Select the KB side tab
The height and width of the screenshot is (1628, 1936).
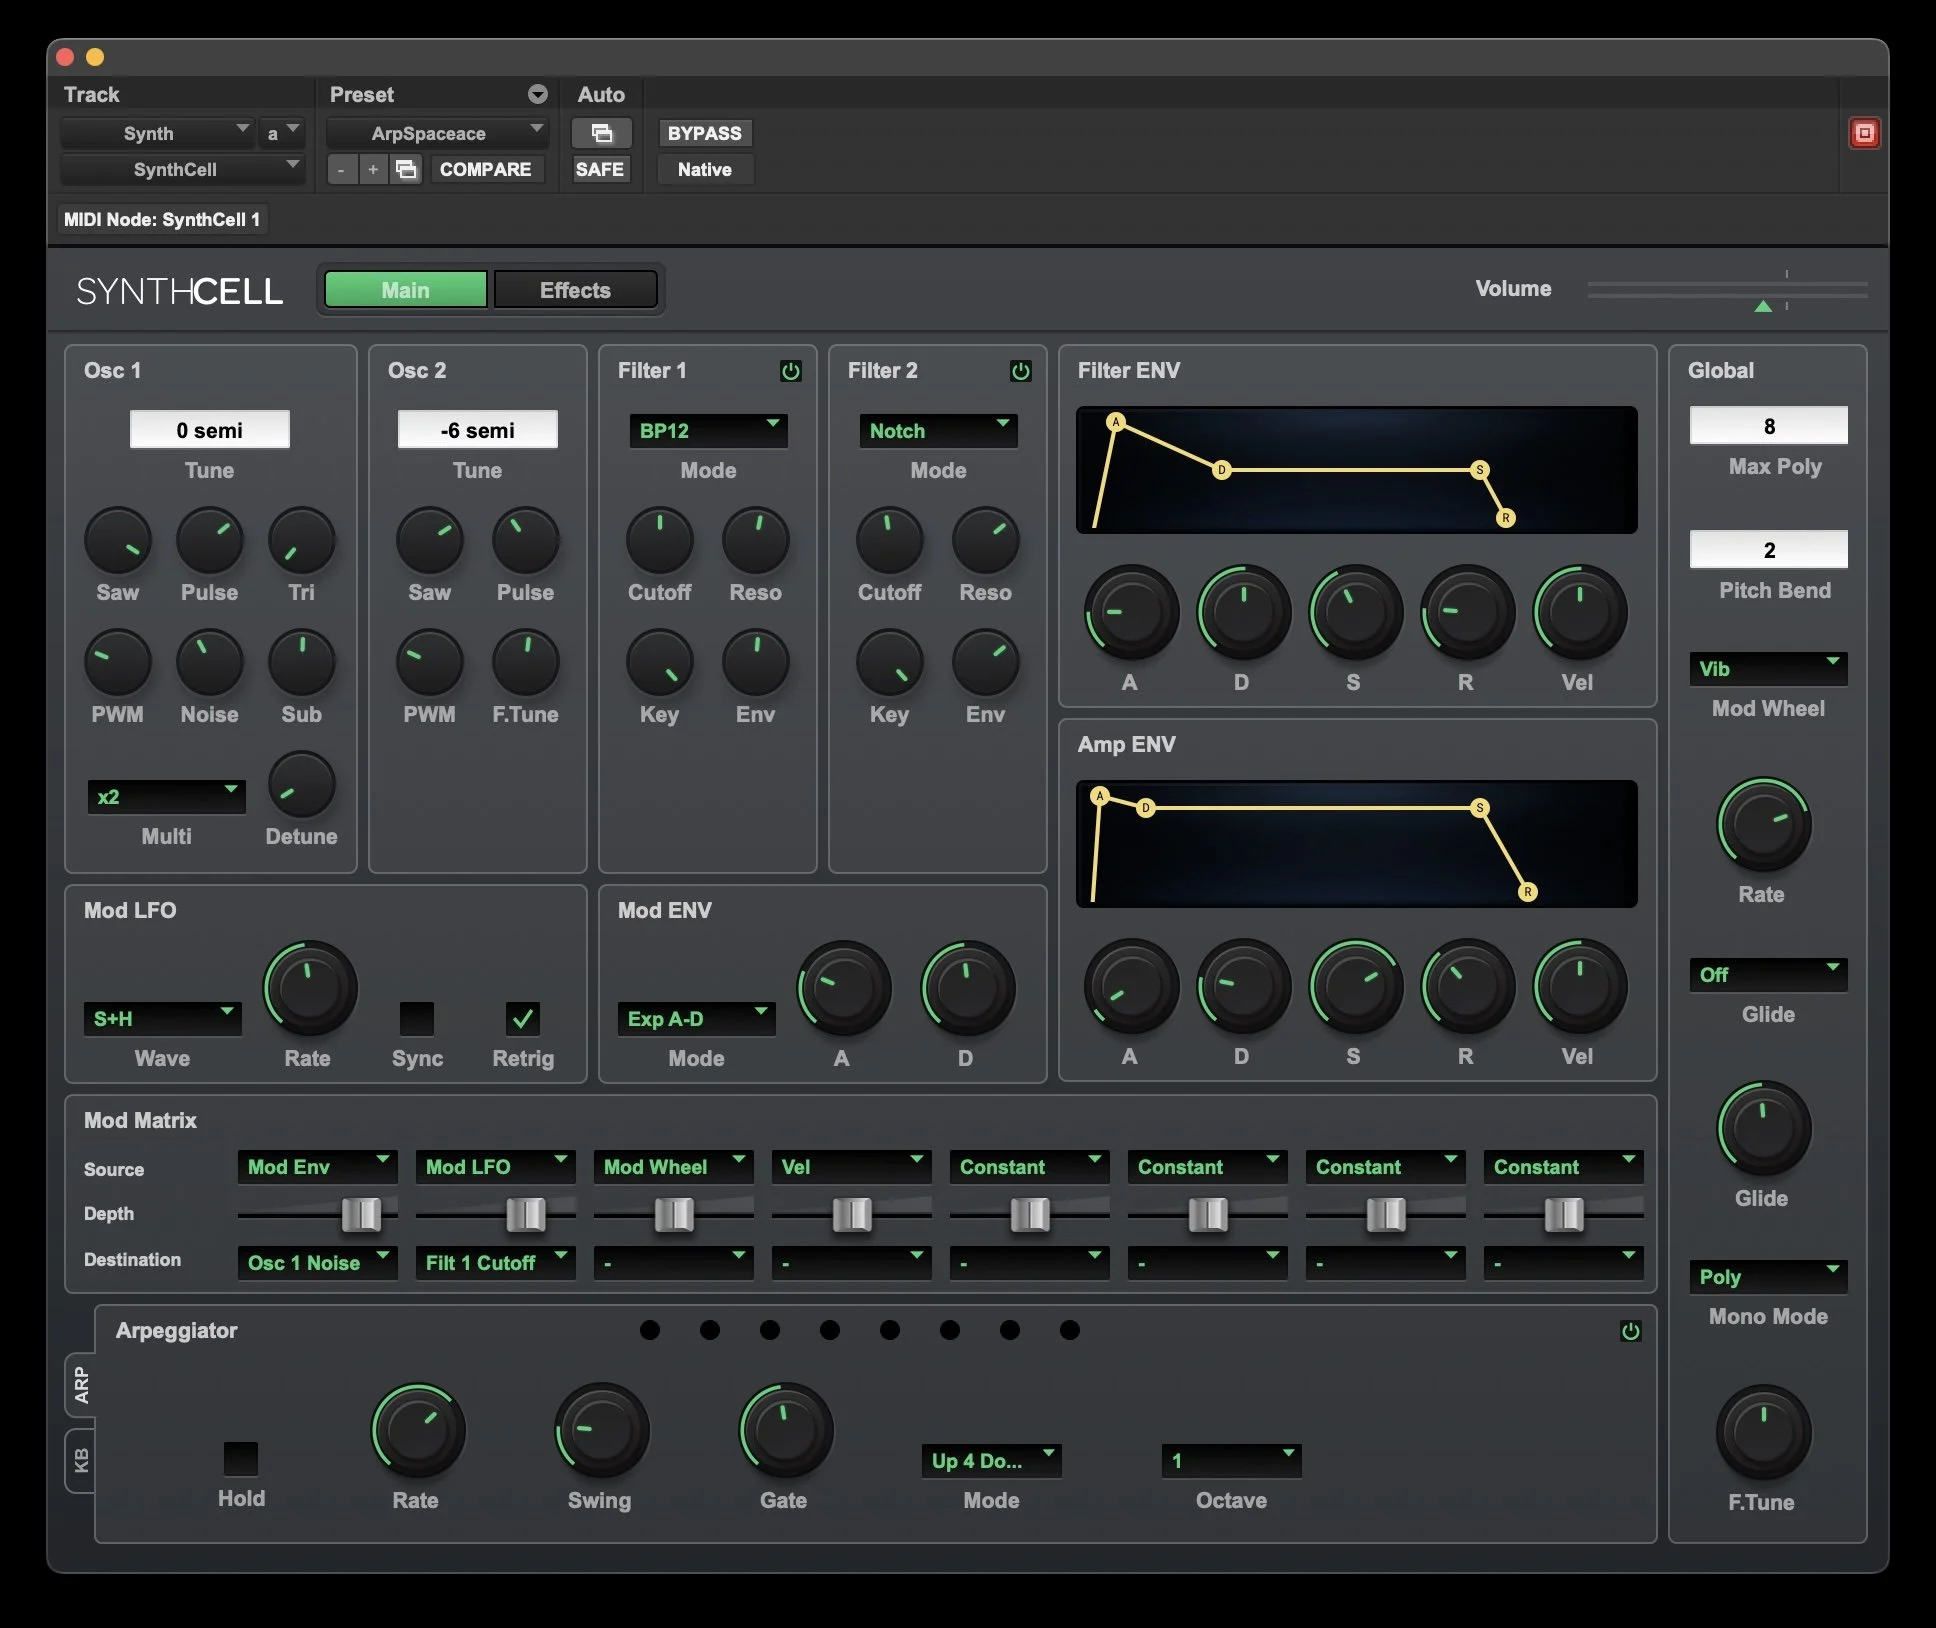81,1462
